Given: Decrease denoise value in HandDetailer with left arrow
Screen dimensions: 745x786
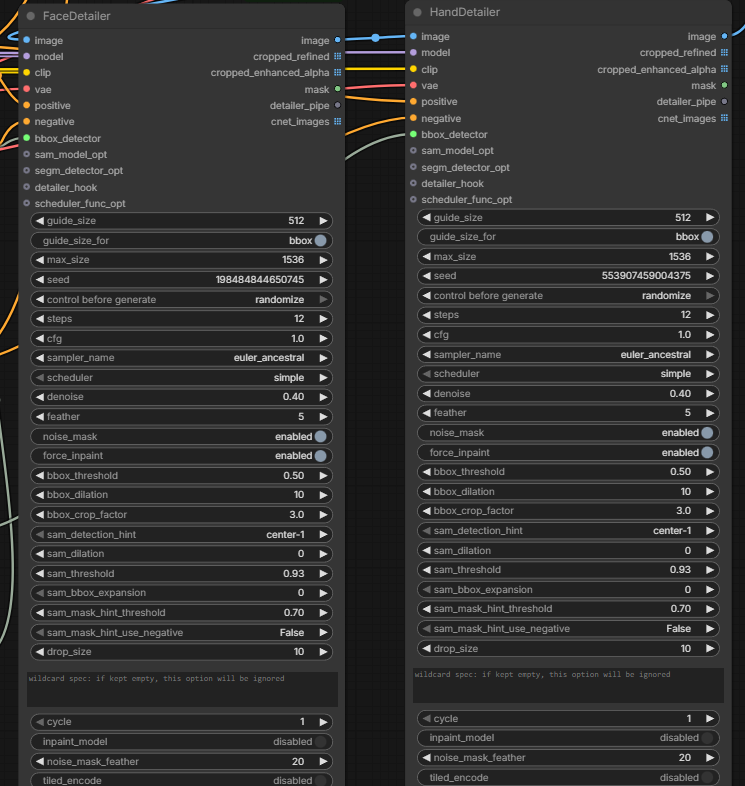Looking at the screenshot, I should coord(427,394).
